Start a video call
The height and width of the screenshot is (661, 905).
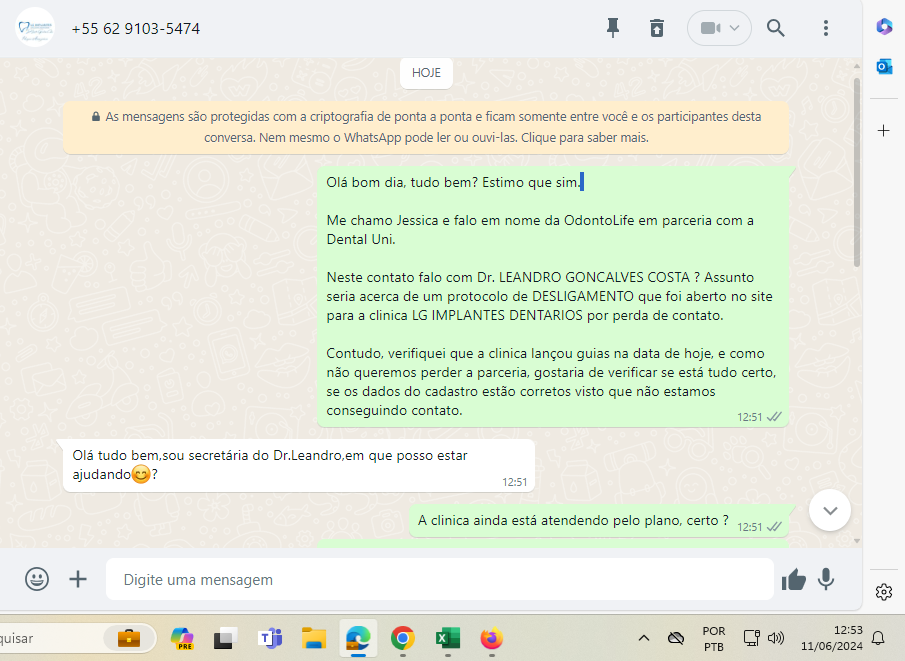click(710, 28)
